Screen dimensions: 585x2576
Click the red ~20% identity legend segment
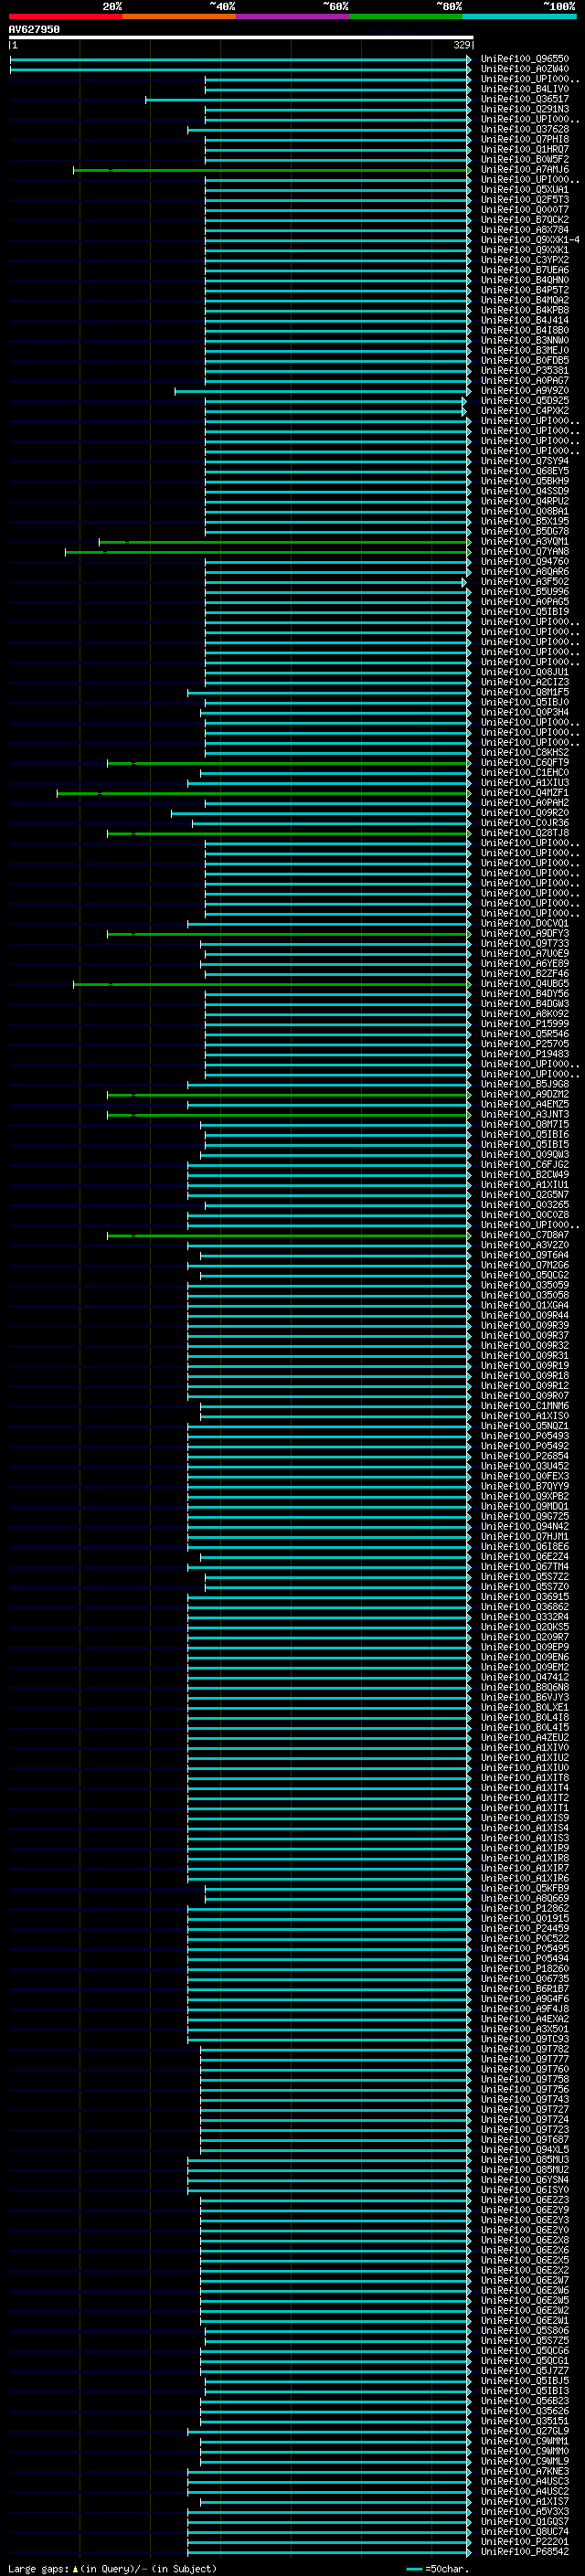coord(65,16)
